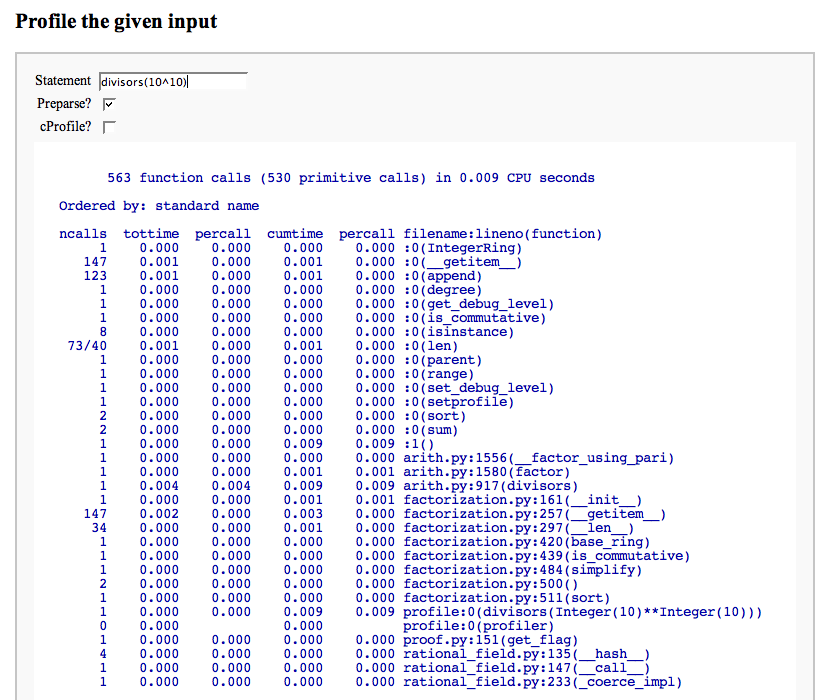Click the 'Statement' label

pos(63,81)
